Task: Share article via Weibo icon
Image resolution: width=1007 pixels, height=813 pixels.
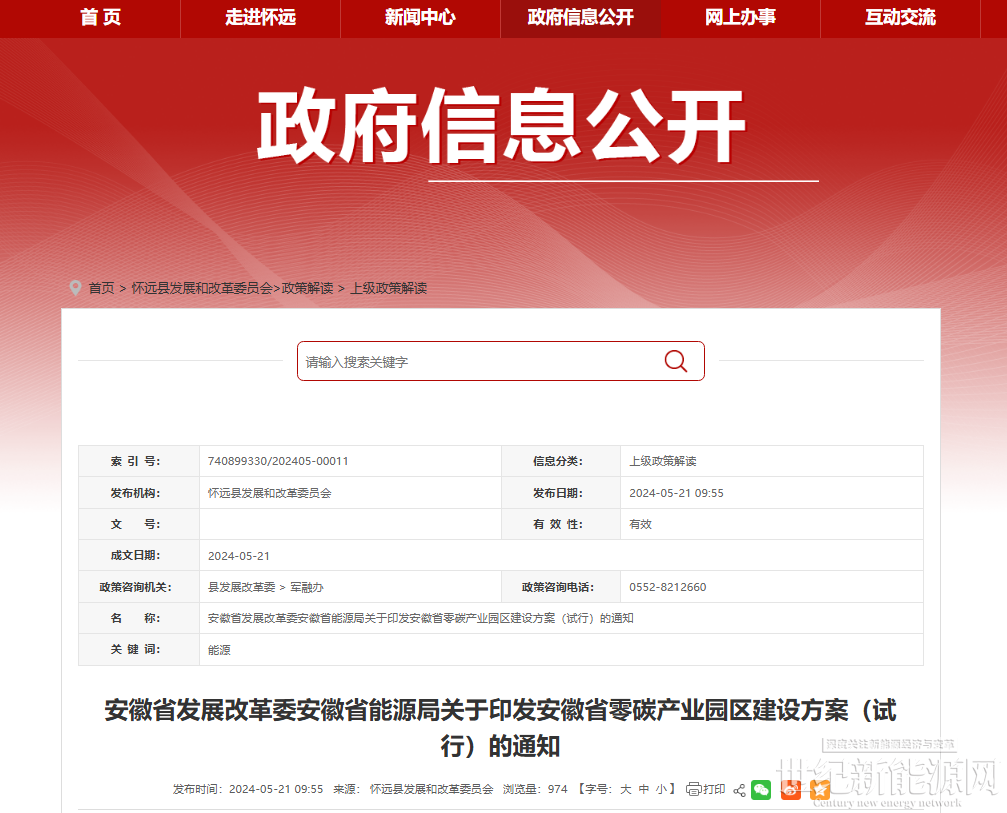Action: tap(791, 790)
